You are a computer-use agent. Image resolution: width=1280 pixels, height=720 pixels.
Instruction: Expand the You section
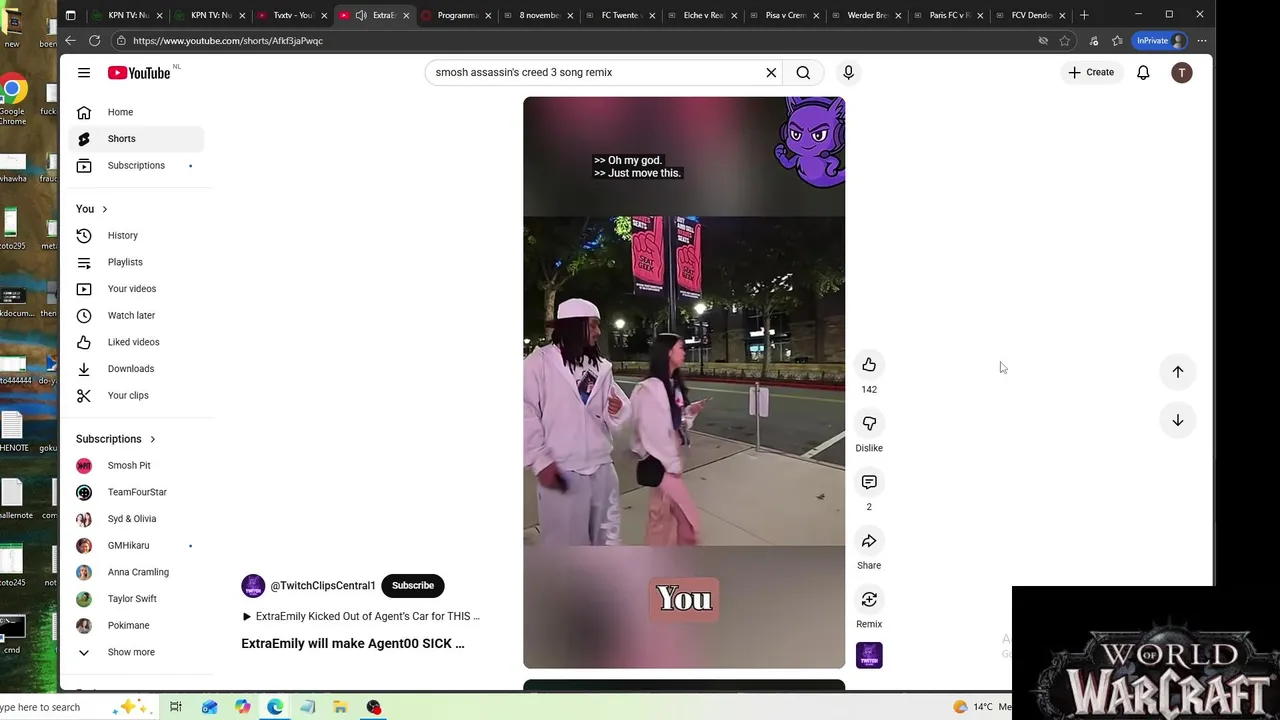click(x=92, y=209)
